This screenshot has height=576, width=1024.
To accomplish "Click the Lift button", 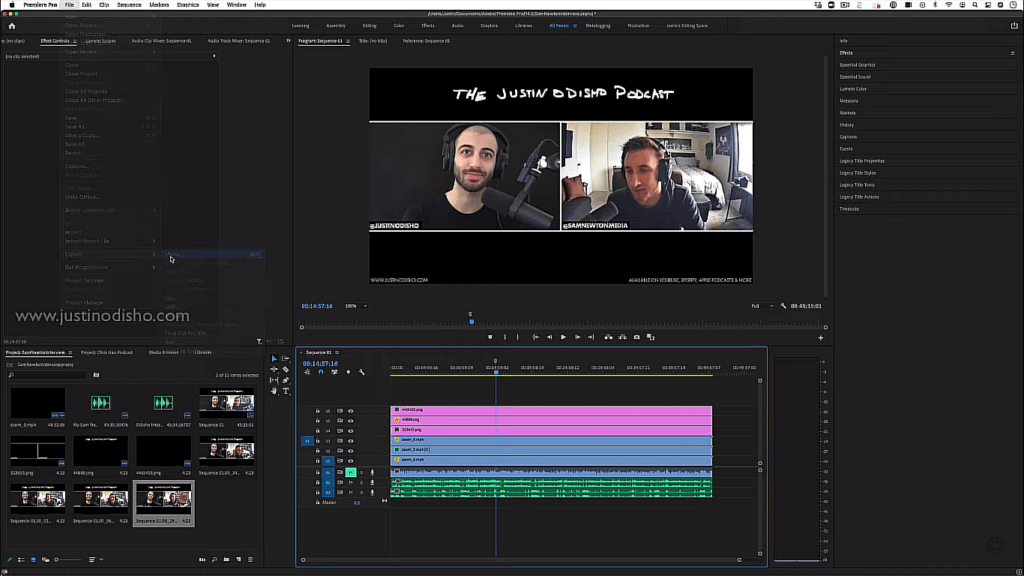I will click(608, 337).
